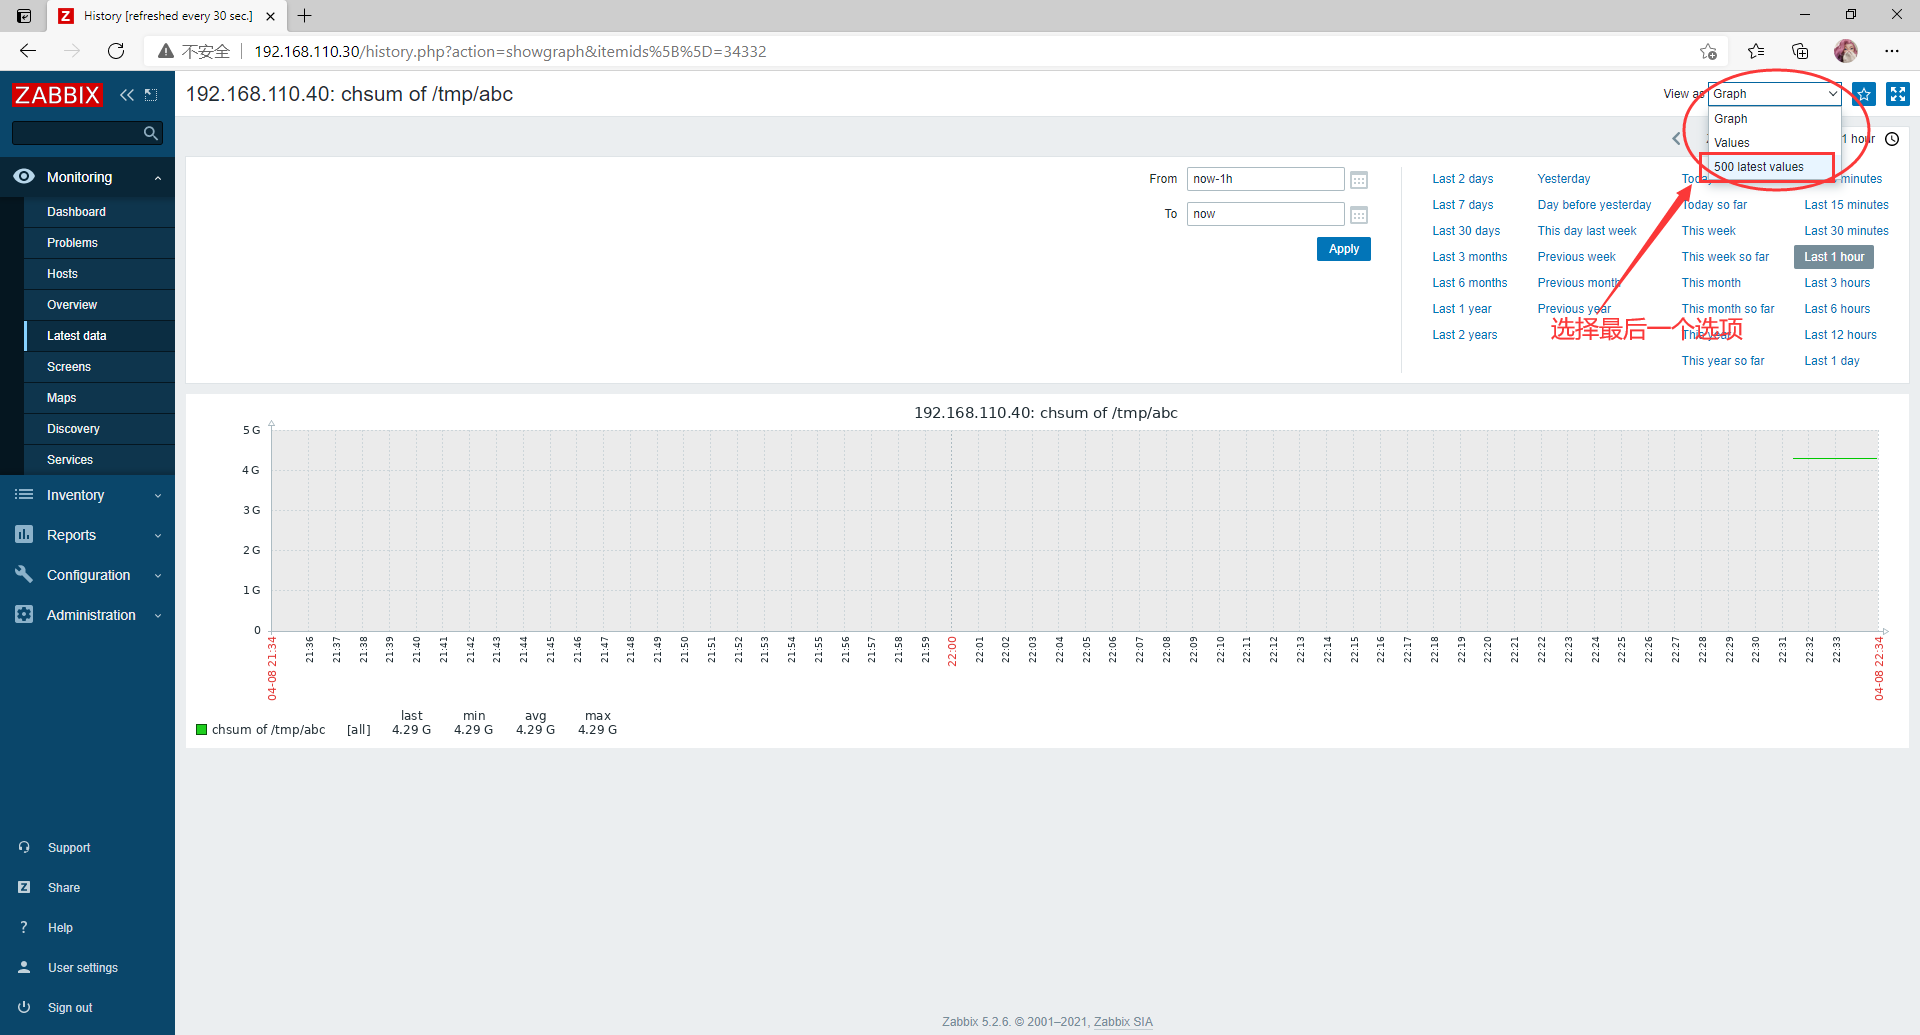Enter kiosk fullscreen mode icon
Screen dimensions: 1920x1035
coord(1898,94)
